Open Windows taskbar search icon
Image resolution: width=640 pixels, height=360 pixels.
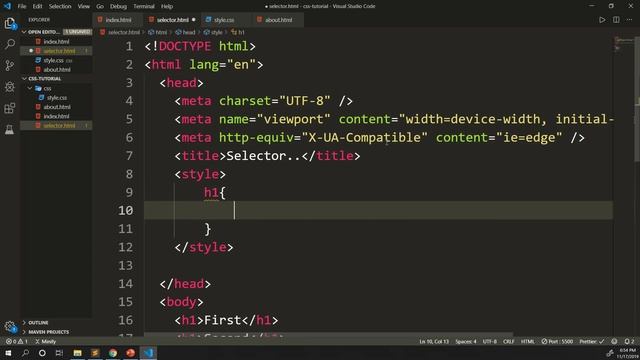(25, 353)
